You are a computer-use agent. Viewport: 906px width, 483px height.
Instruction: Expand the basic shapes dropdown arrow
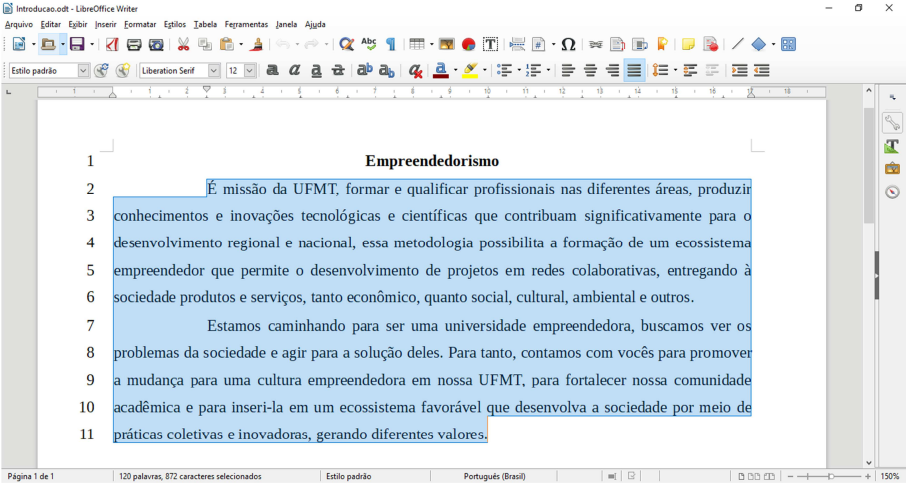tap(773, 44)
